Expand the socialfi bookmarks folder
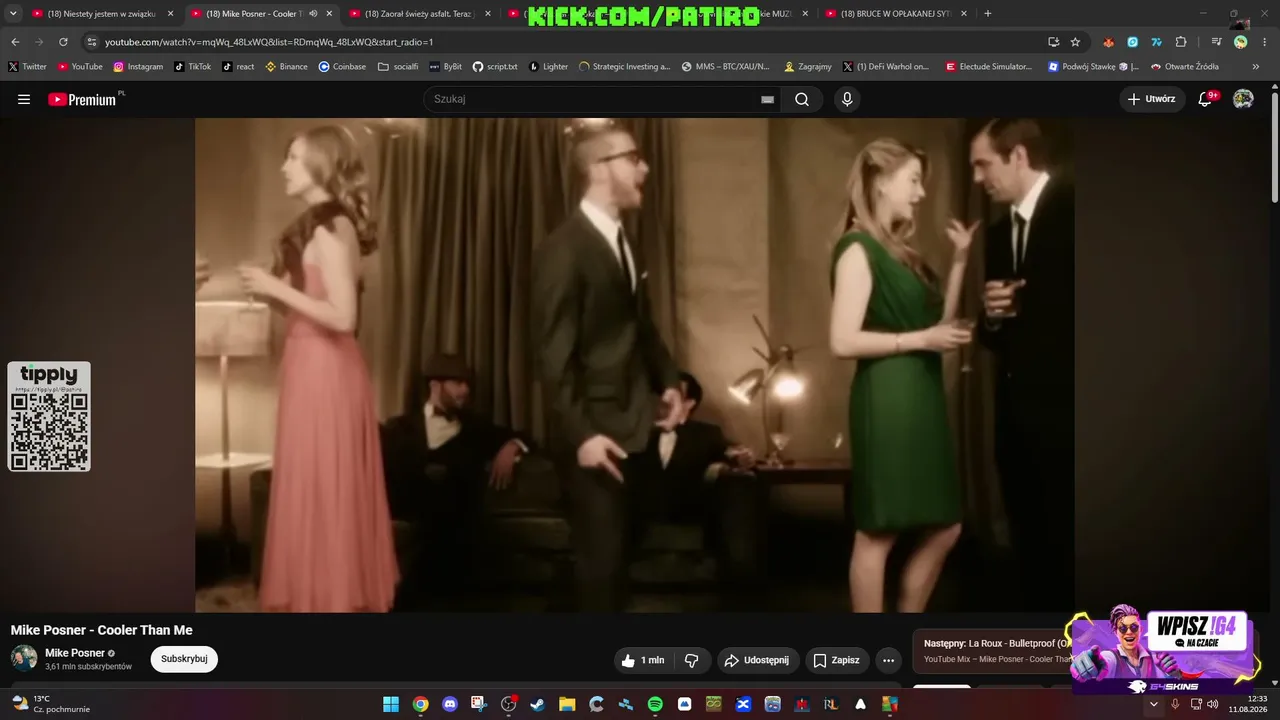The image size is (1280, 720). point(398,67)
